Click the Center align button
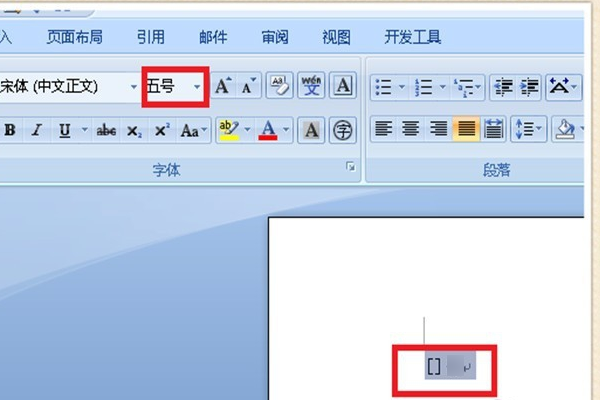 [411, 129]
